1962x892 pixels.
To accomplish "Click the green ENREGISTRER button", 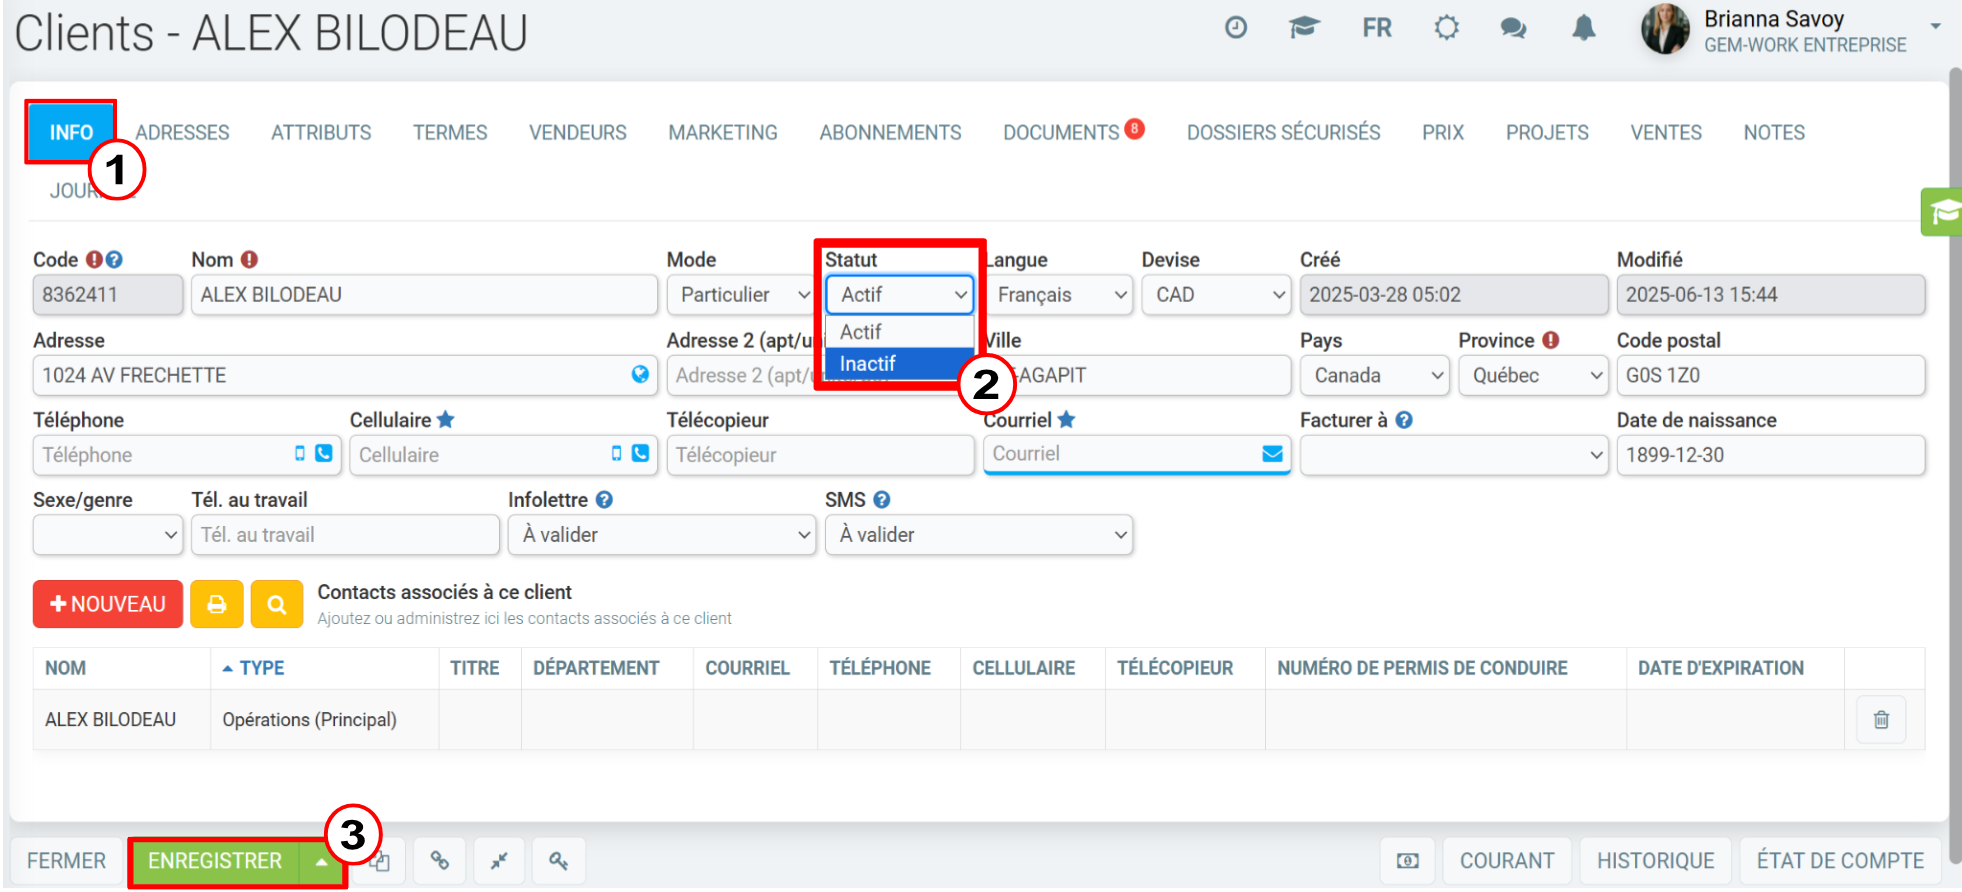I will (x=215, y=861).
